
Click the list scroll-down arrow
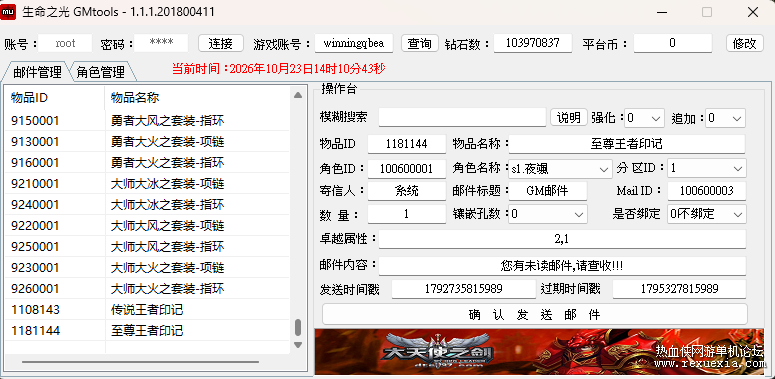[x=298, y=344]
